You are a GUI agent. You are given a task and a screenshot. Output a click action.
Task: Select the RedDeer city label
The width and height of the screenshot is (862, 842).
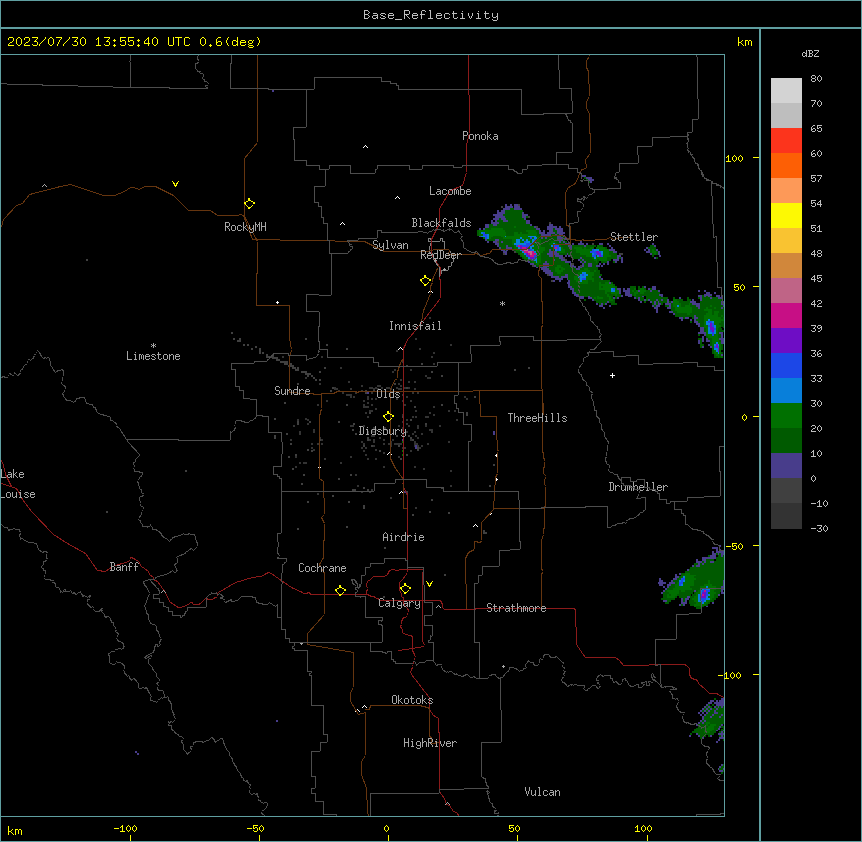tap(440, 255)
